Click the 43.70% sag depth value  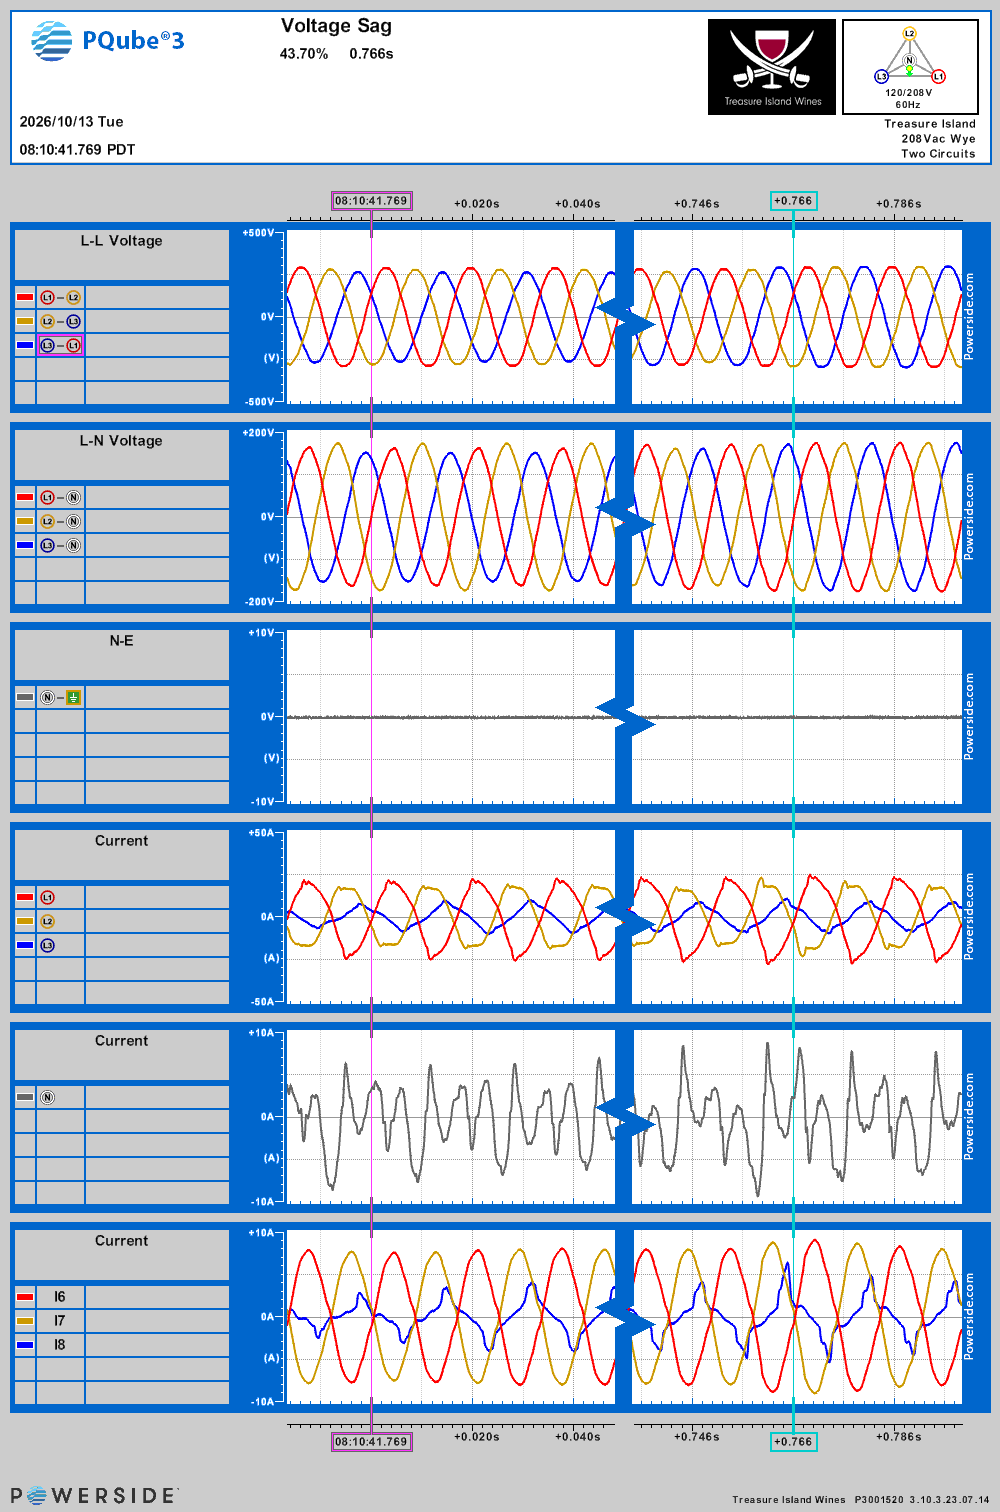304,54
